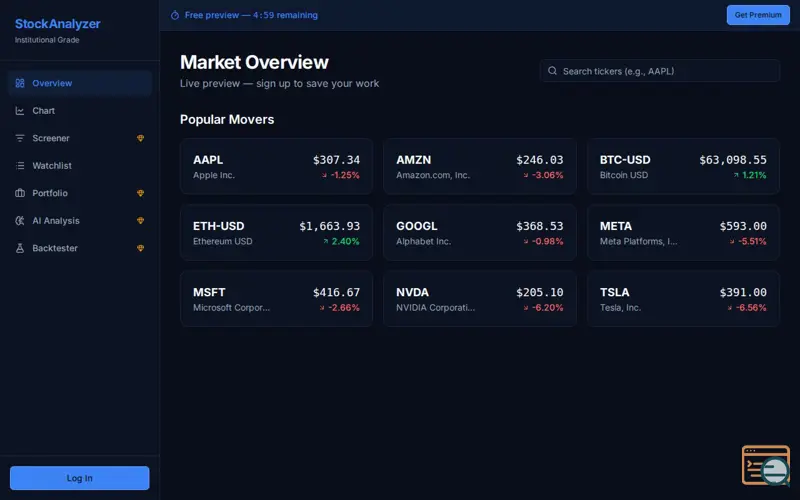Click the Overview grid icon in sidebar
Viewport: 800px width, 500px height.
20,83
